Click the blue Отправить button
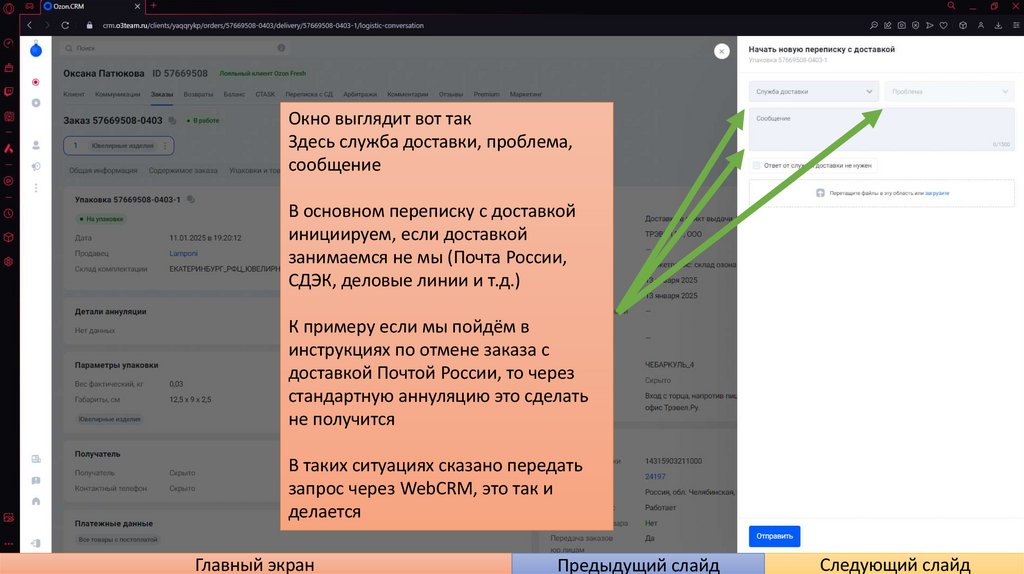Screen dimensions: 1024x574 [x=775, y=536]
